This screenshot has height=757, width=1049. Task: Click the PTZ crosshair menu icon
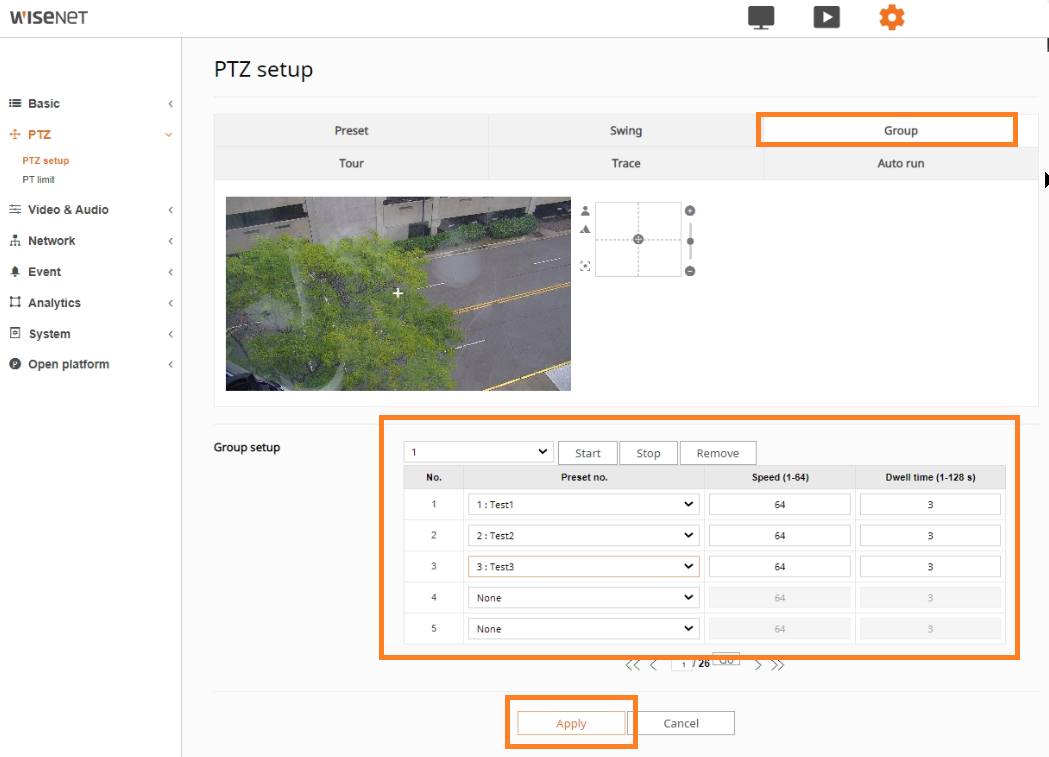(x=15, y=134)
